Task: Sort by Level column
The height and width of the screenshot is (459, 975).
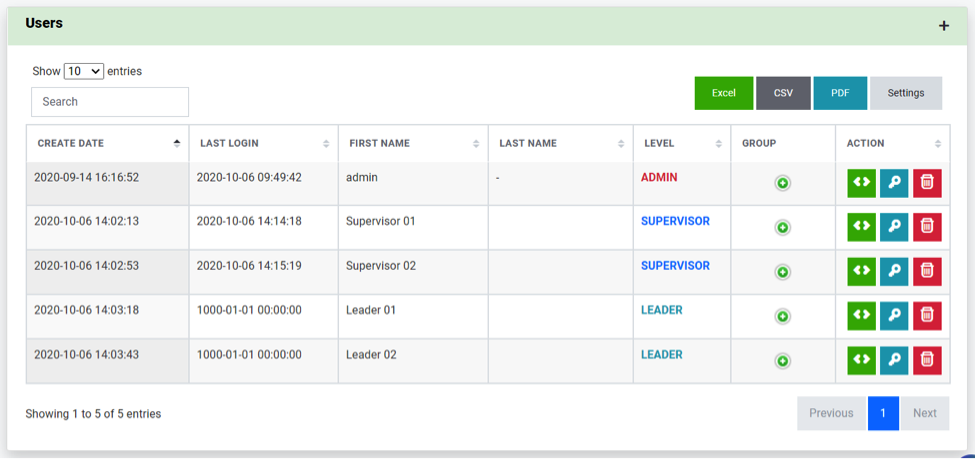Action: pos(682,143)
